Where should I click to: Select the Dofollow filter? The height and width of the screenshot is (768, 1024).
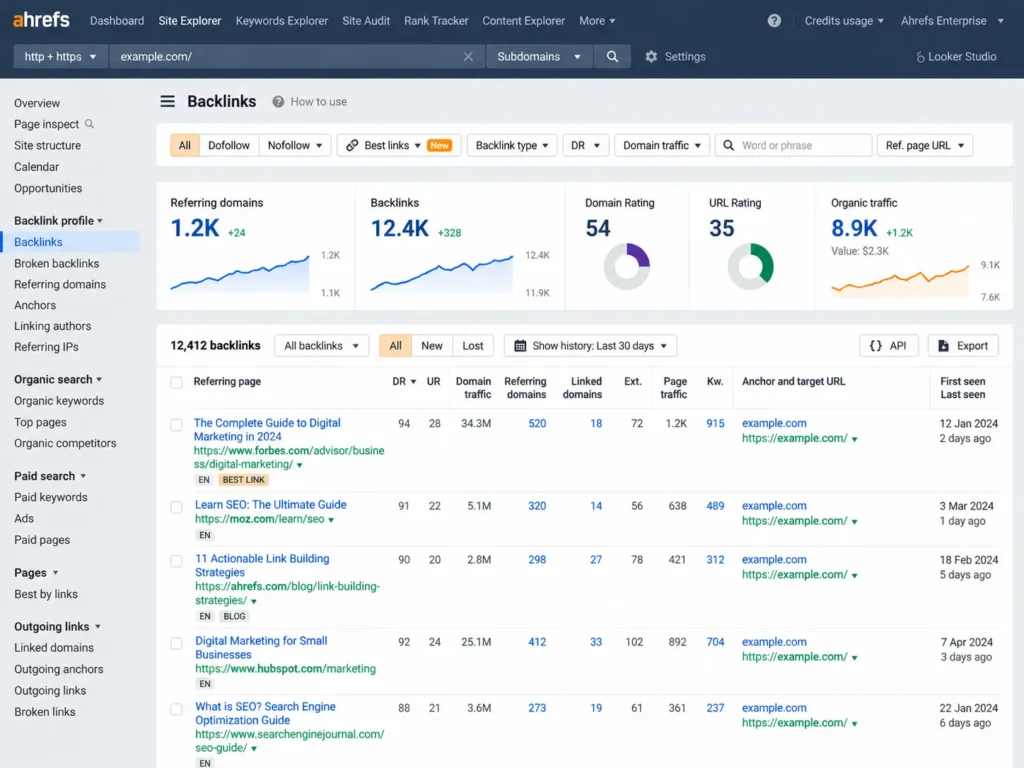pyautogui.click(x=229, y=145)
